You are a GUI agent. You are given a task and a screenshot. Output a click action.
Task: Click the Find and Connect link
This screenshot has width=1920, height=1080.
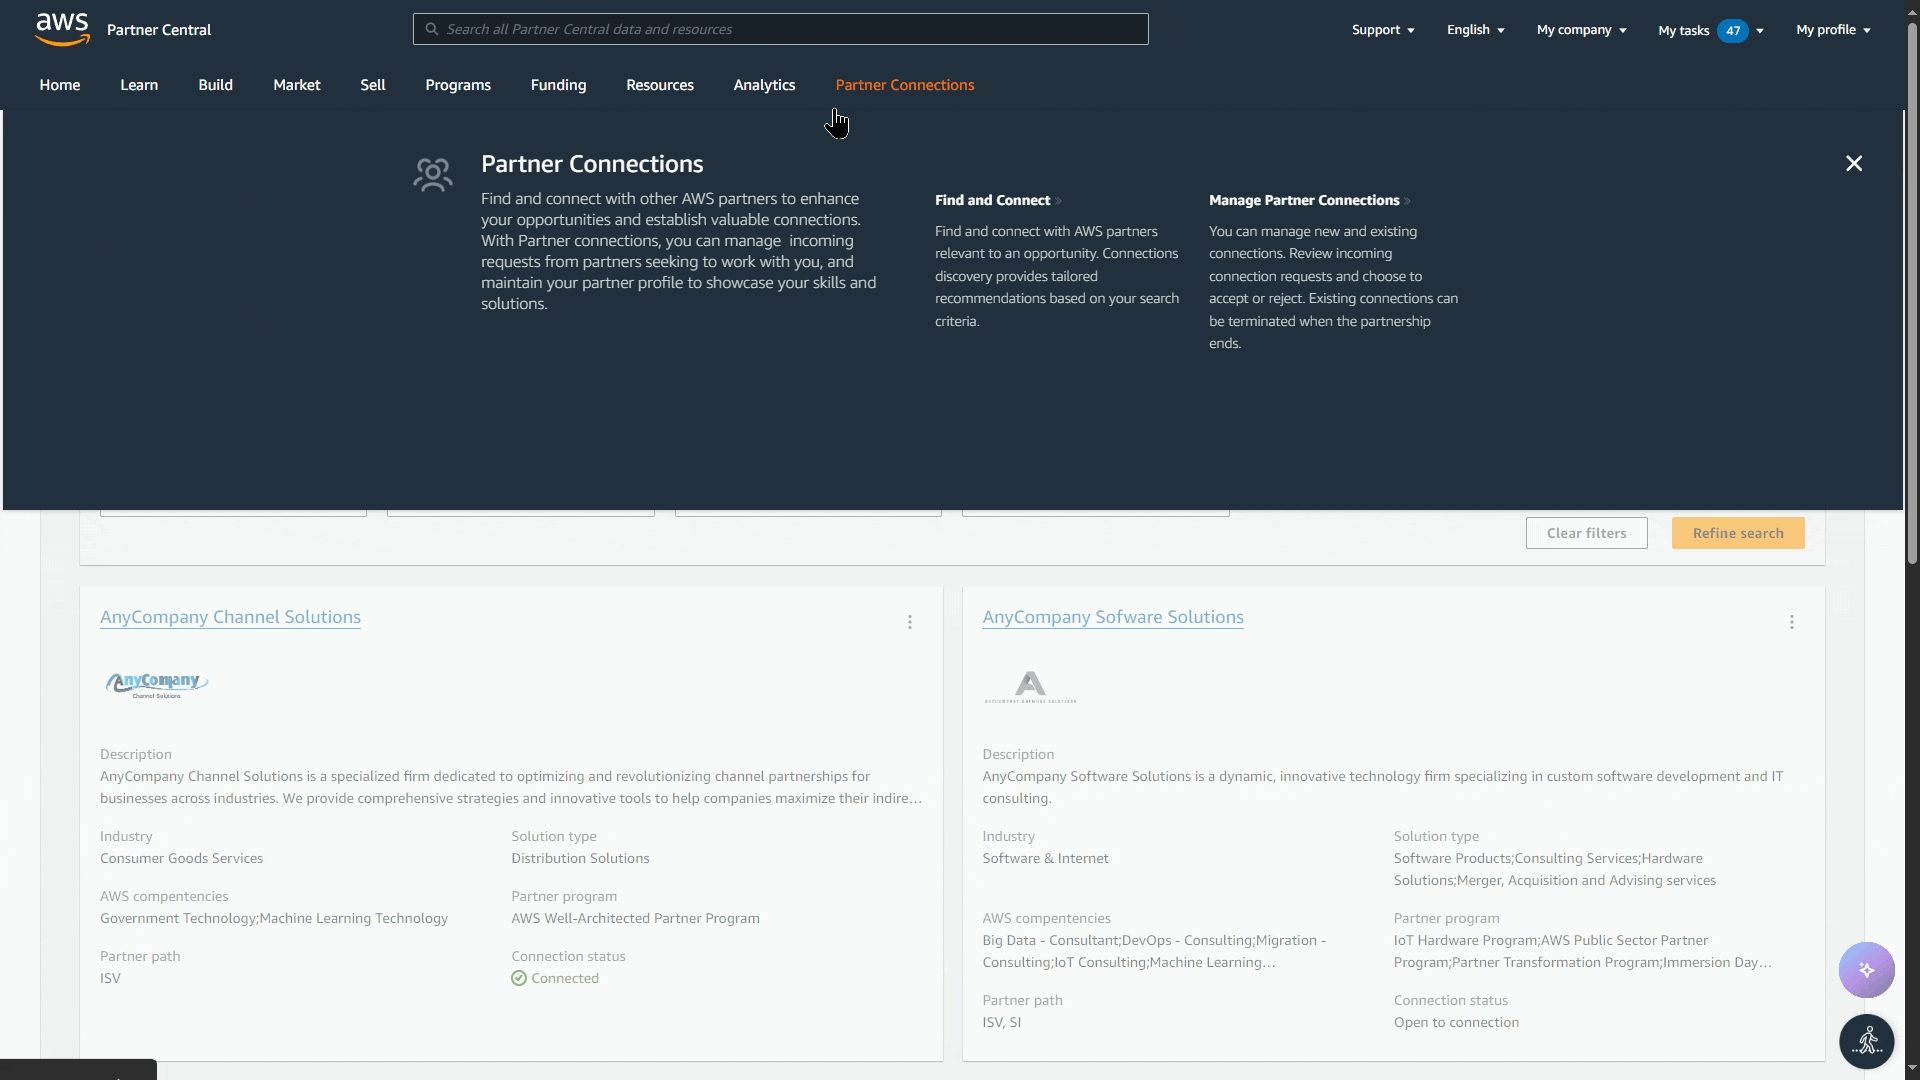pos(992,200)
